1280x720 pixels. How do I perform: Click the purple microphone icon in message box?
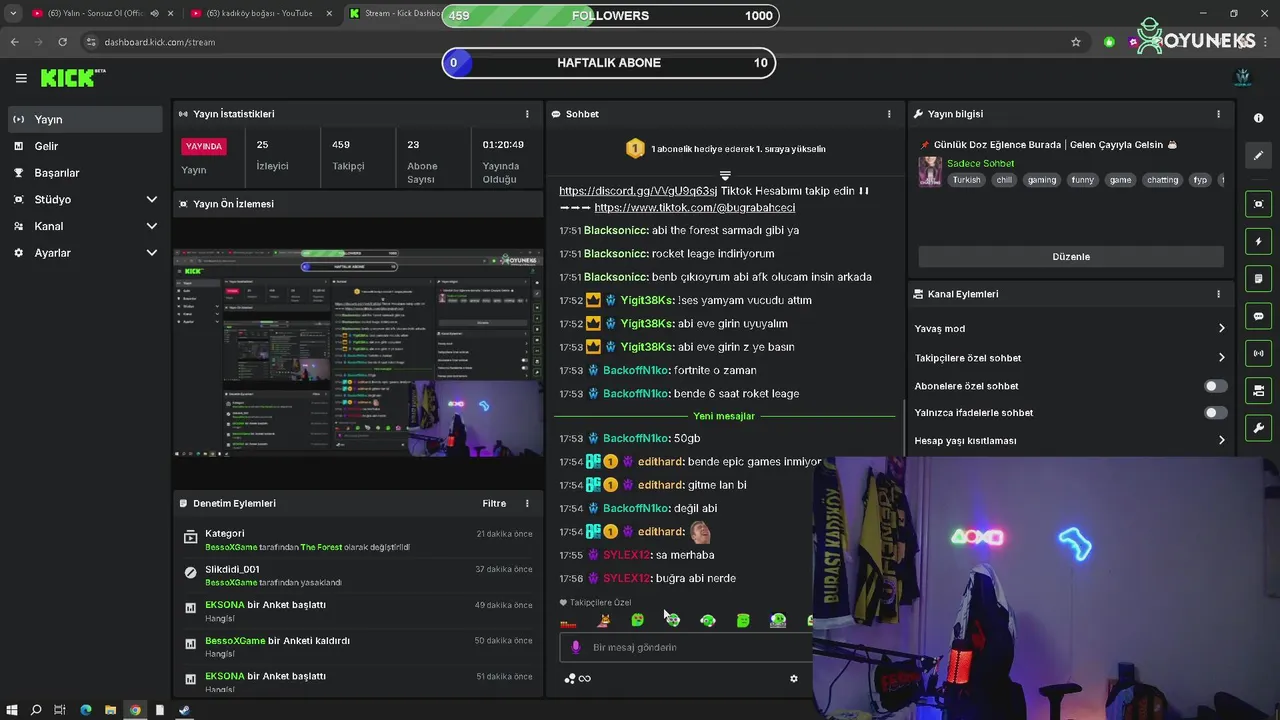click(575, 647)
